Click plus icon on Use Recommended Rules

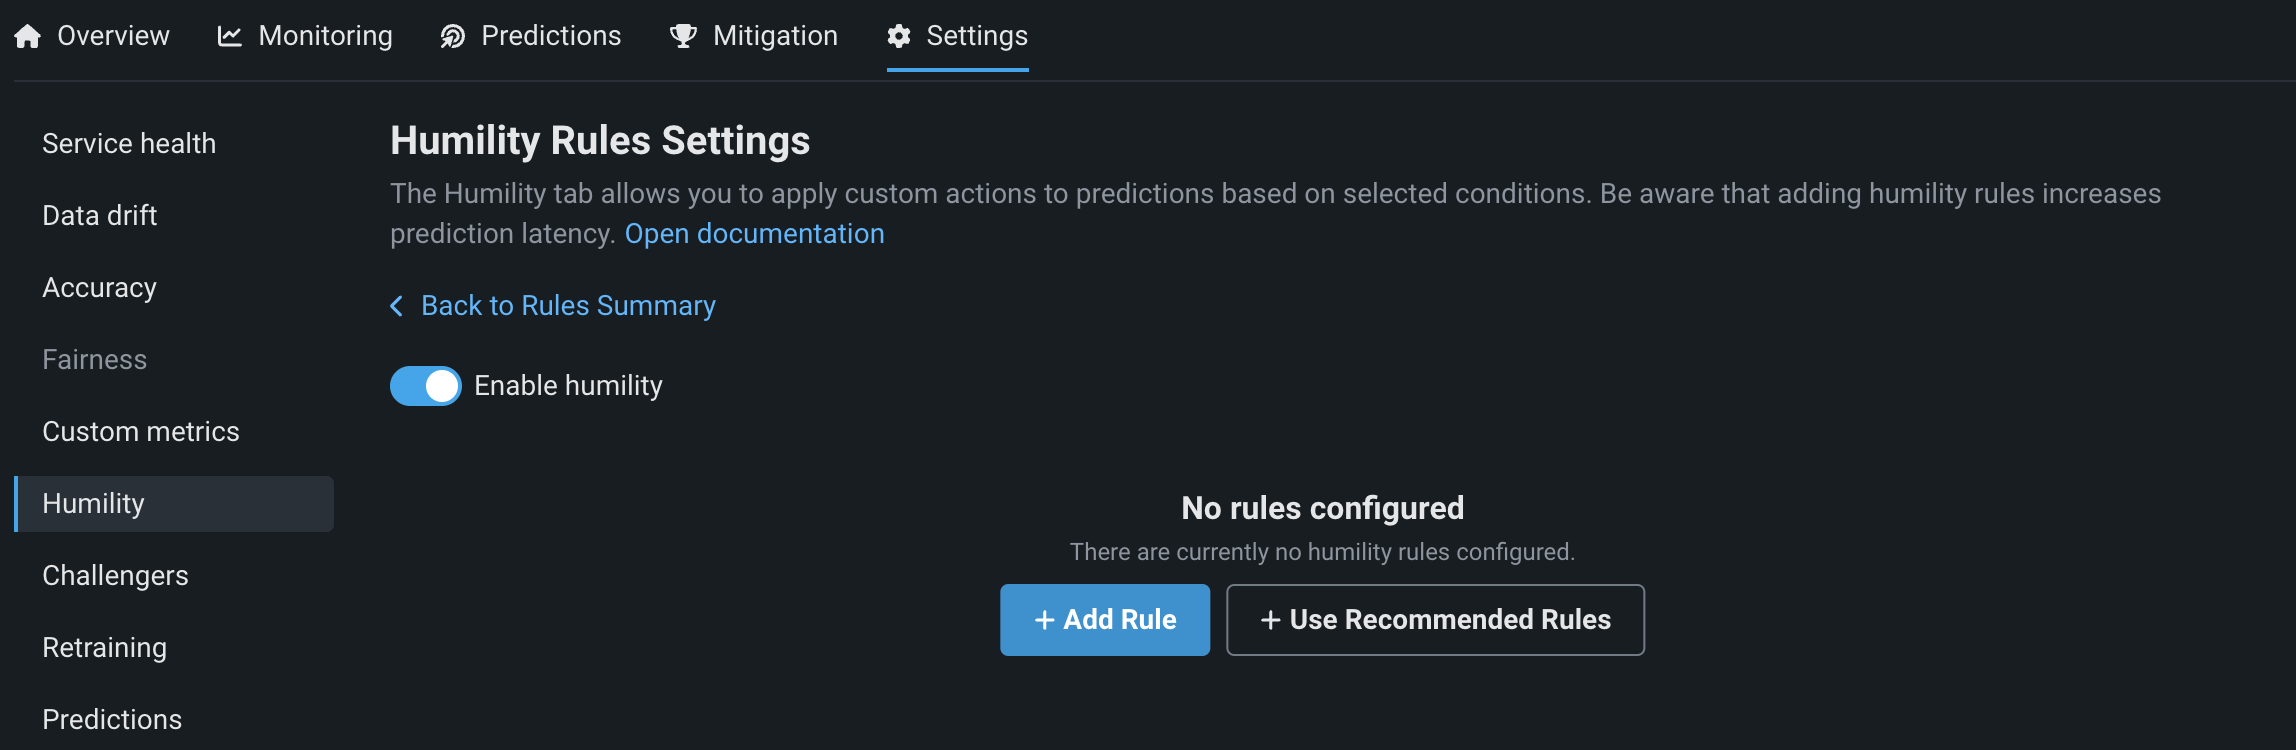[x=1271, y=620]
